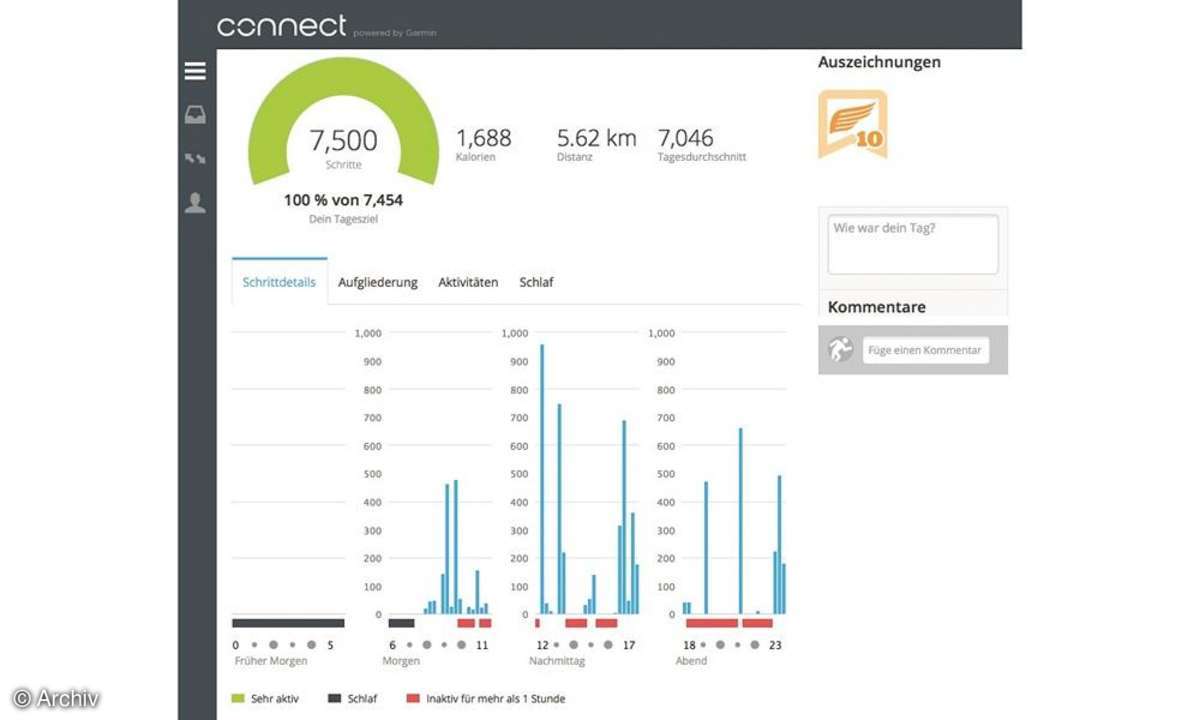Screen dimensions: 1200x720
Task: Click the dark 'Schlaf' legend swatch
Action: (x=334, y=699)
